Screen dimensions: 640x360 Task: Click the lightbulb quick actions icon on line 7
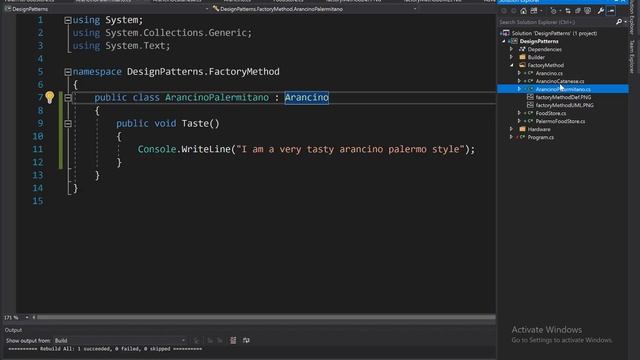tap(49, 97)
